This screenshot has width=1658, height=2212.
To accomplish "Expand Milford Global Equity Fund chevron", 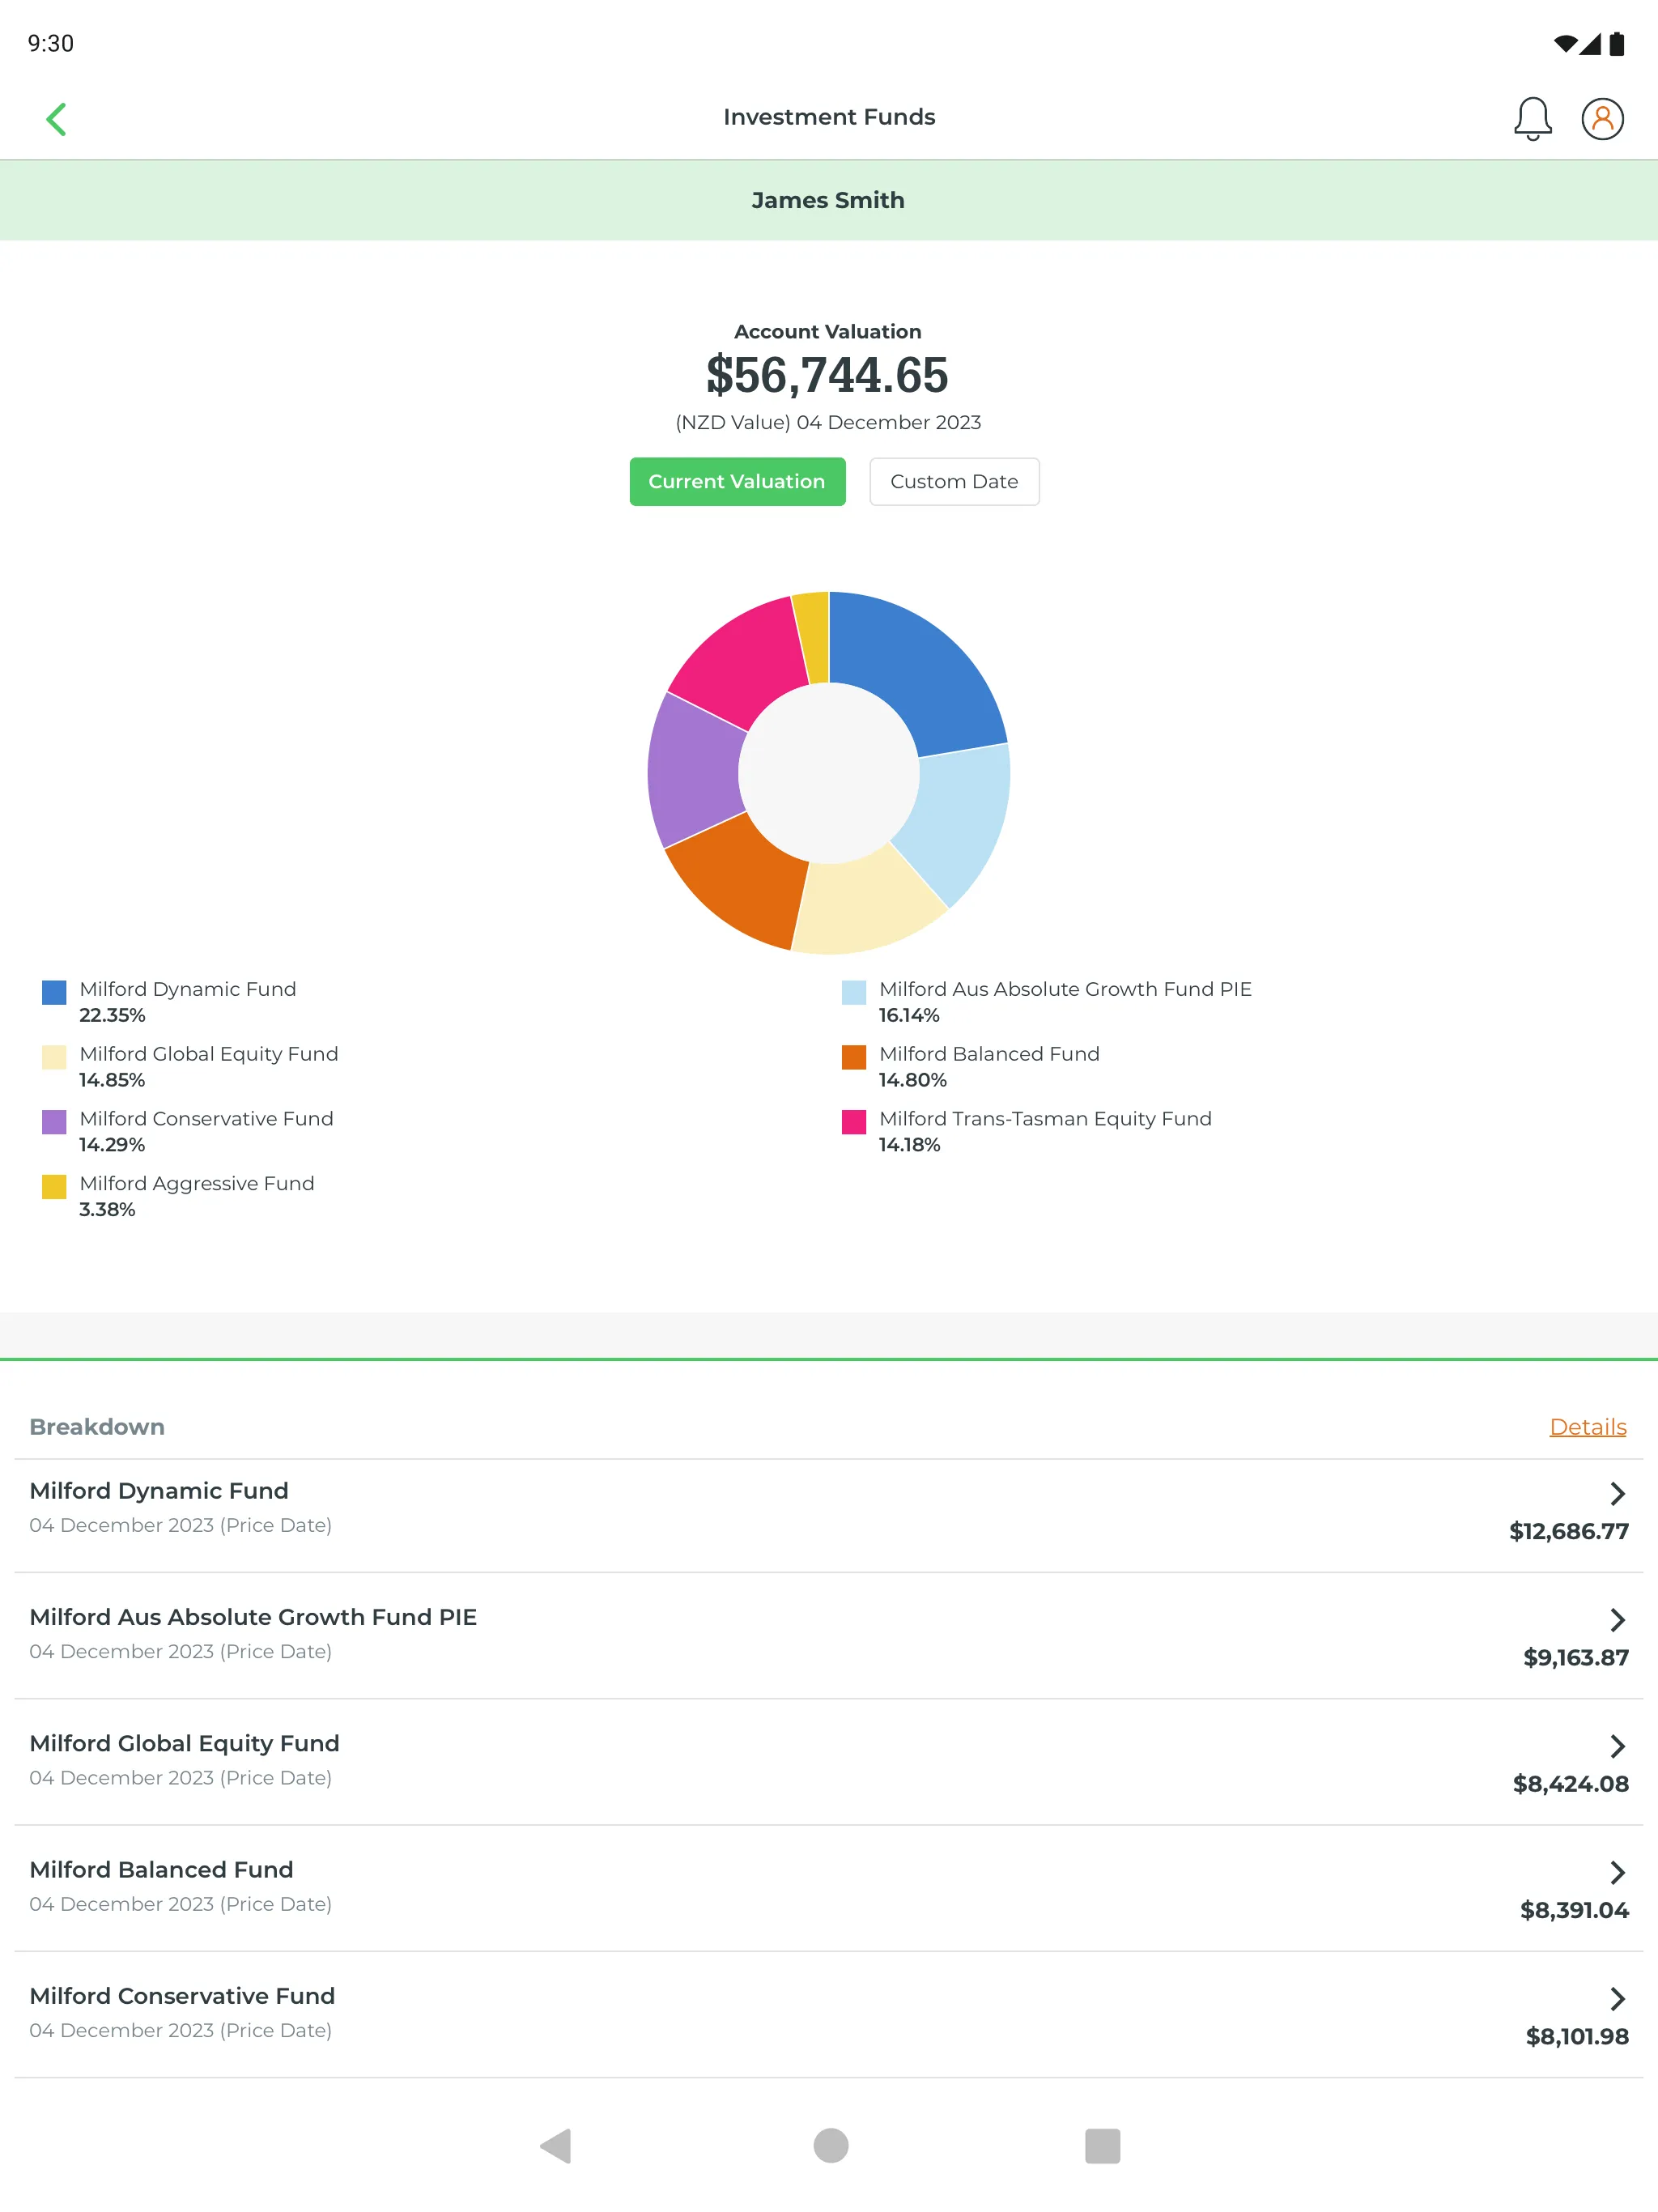I will pos(1617,1746).
